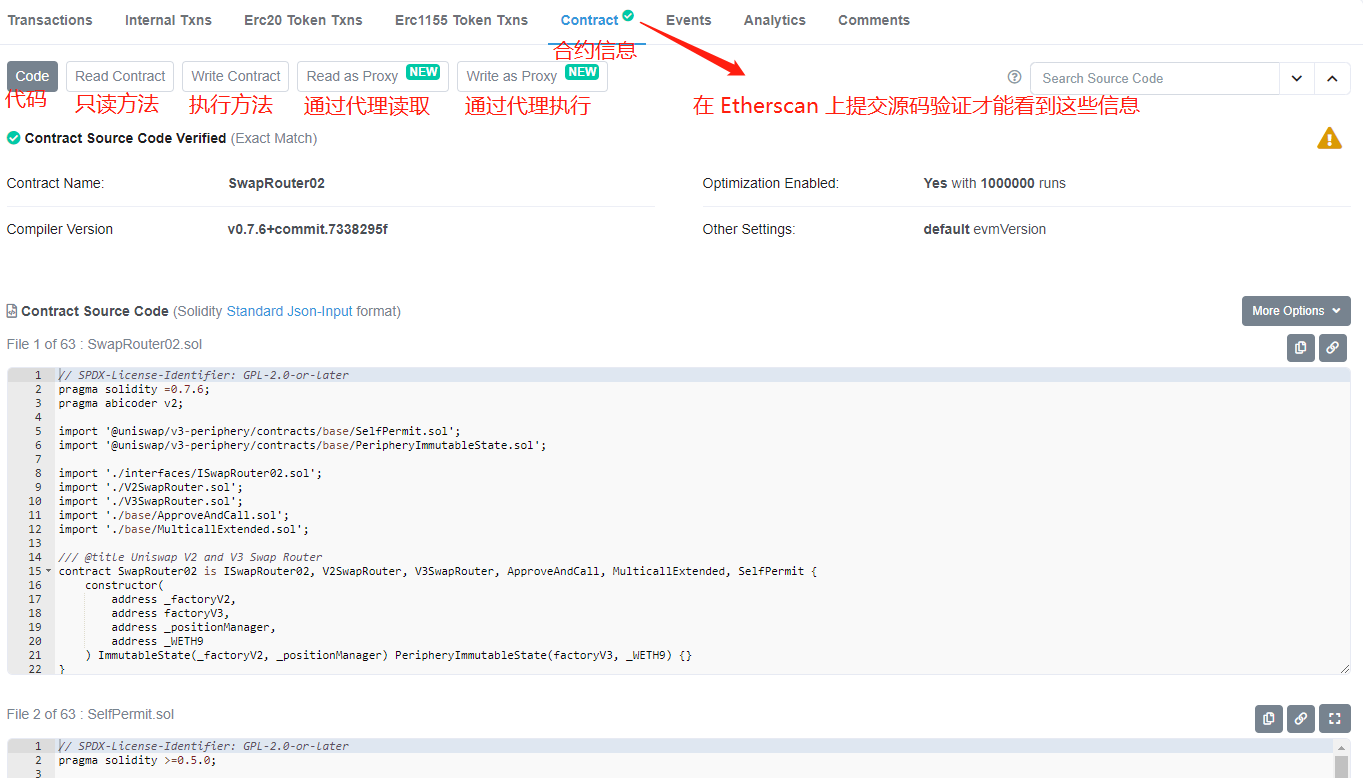This screenshot has height=778, width=1363.
Task: Copy SwapRouter02.sol source code icon
Action: click(1300, 348)
